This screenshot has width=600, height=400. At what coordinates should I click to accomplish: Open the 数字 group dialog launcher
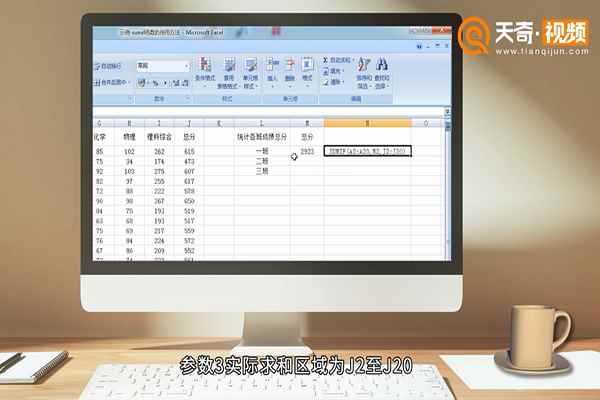coord(188,99)
